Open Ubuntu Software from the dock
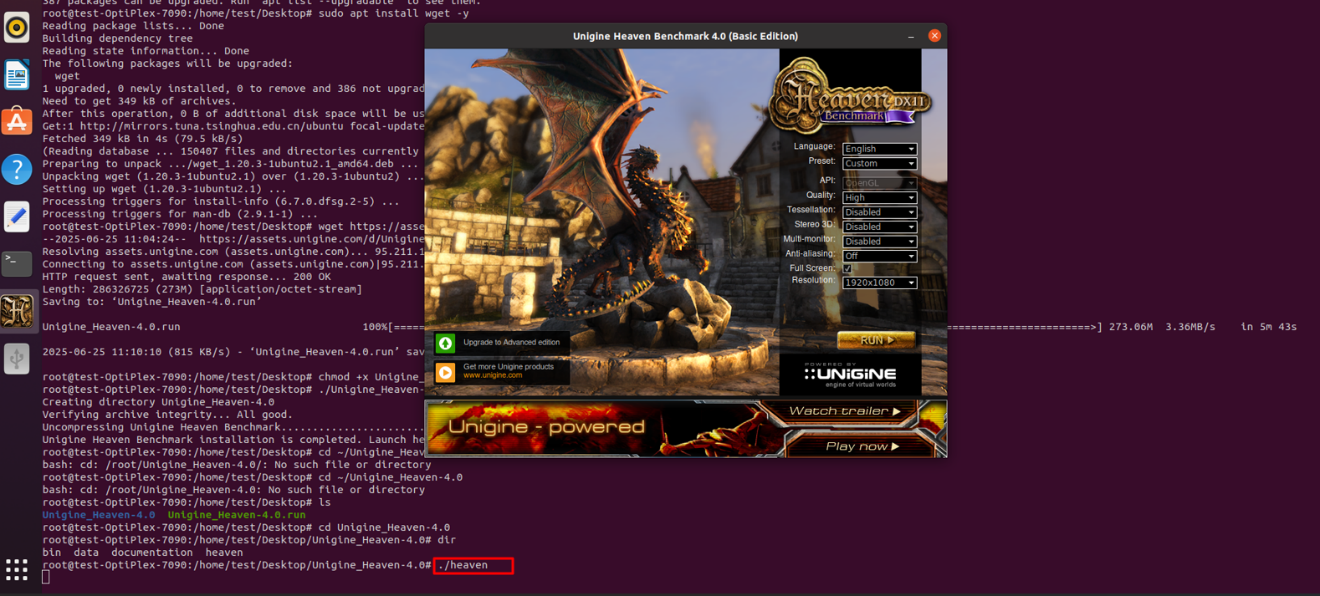1320x596 pixels. [x=16, y=121]
